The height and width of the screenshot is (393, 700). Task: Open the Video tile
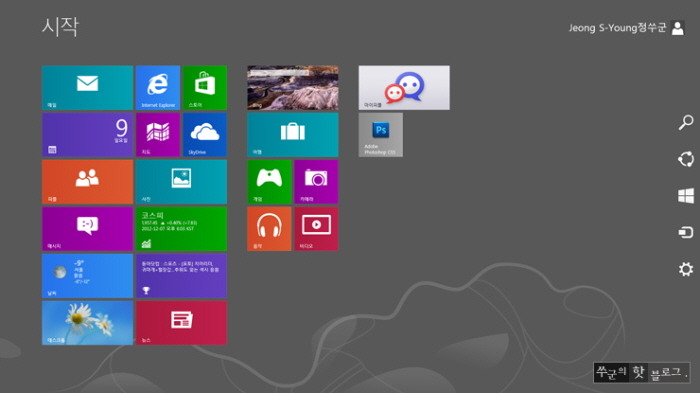[316, 229]
